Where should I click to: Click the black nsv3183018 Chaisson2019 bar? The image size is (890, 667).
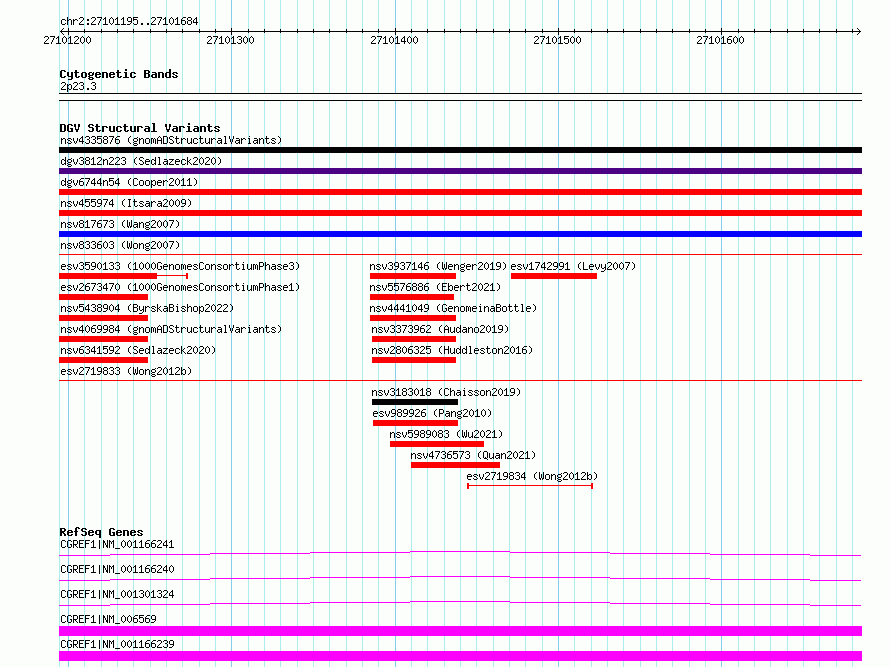pos(415,402)
